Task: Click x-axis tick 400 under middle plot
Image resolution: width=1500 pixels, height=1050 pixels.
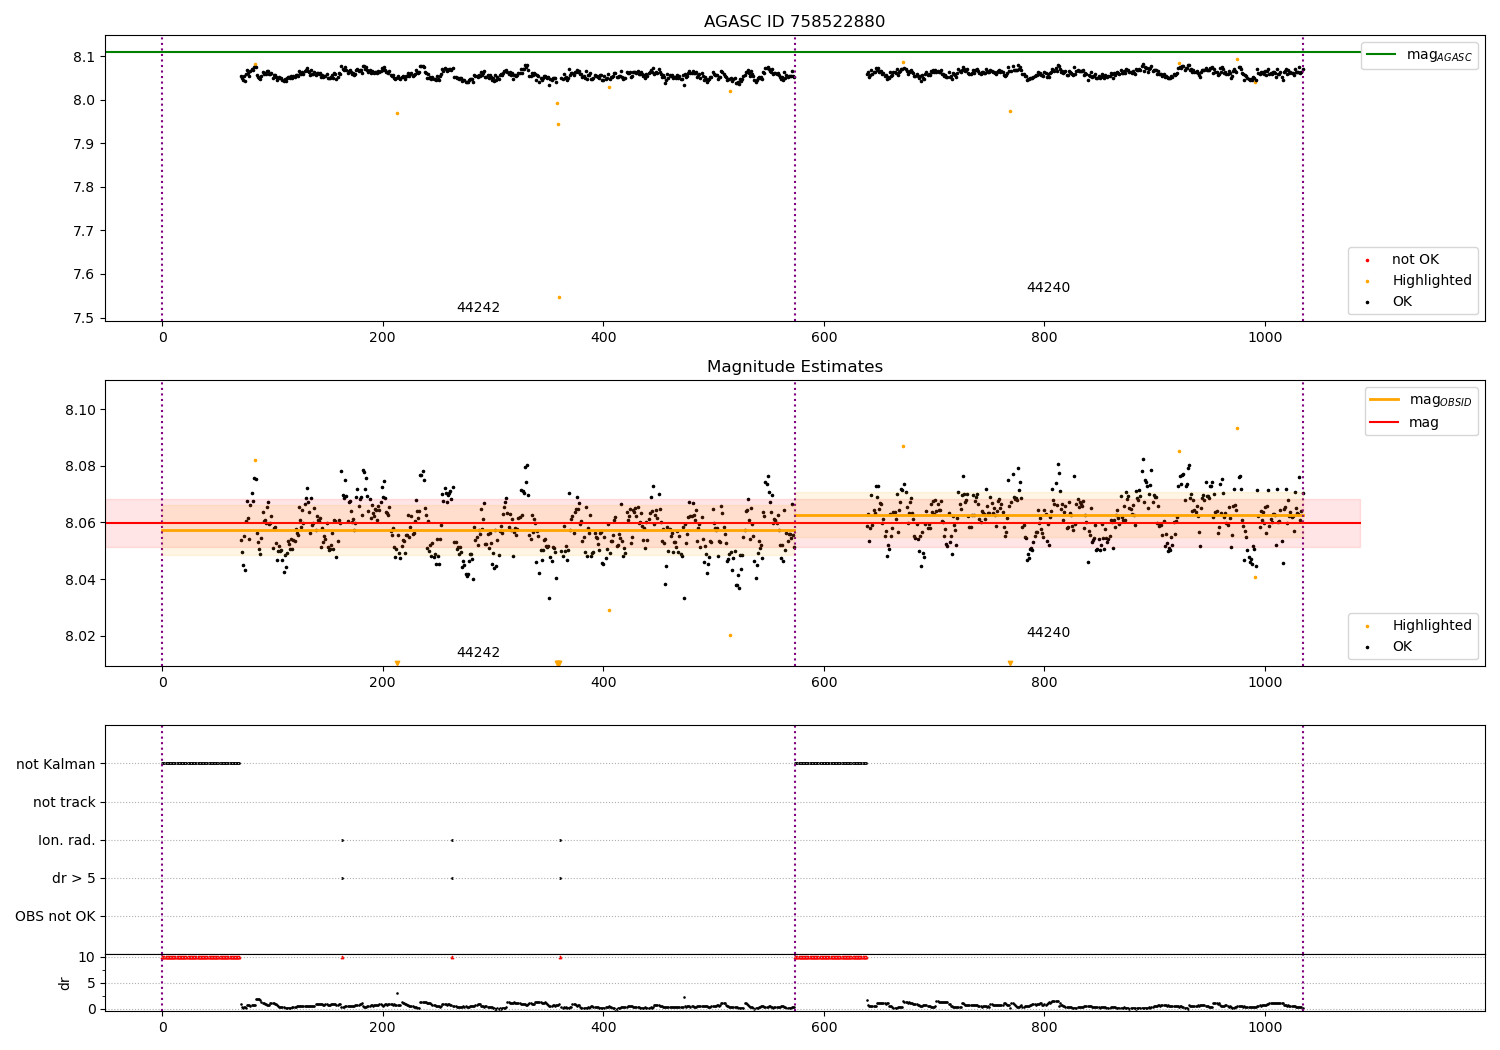Action: pos(603,683)
